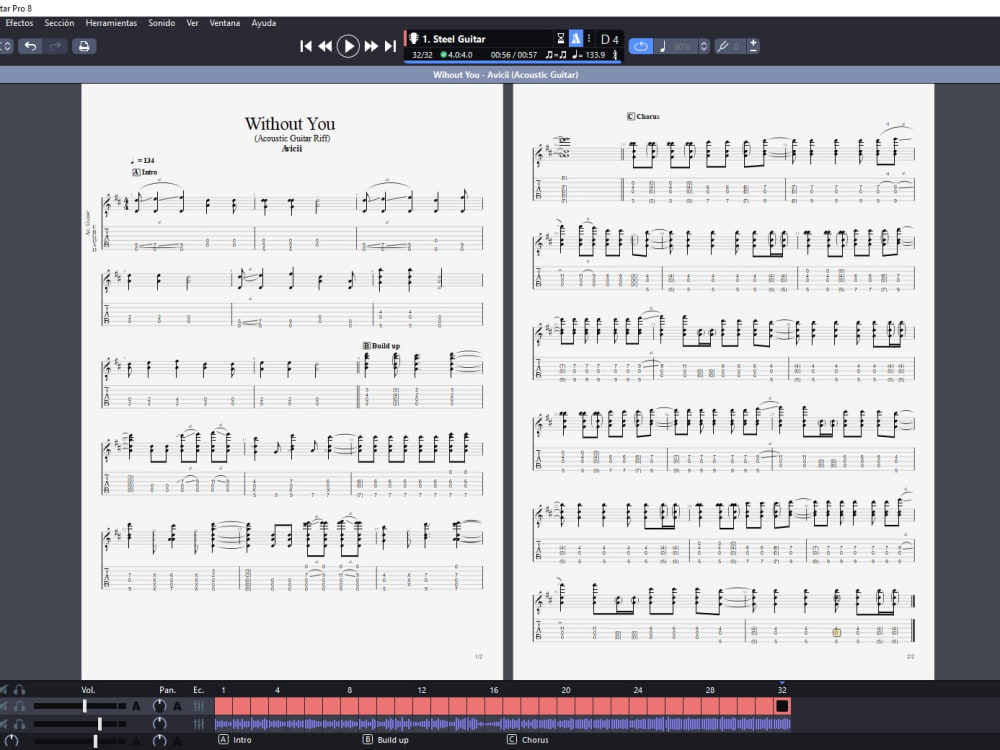Open the Ver menu
The width and height of the screenshot is (1000, 750).
coord(192,23)
